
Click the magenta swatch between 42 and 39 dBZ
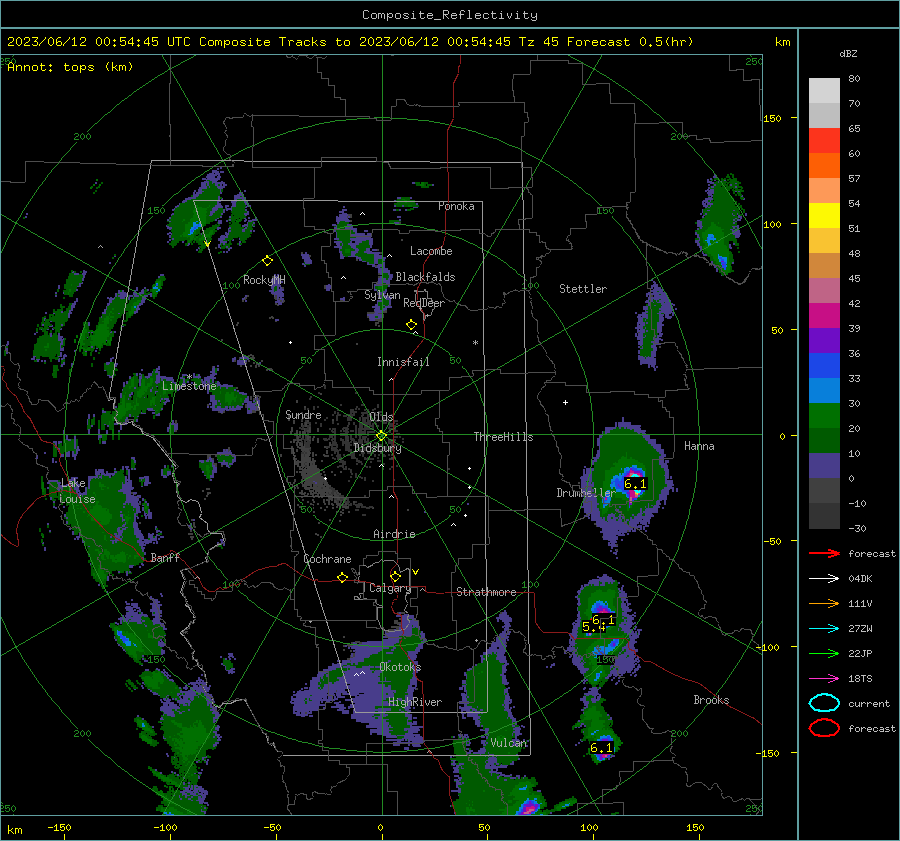point(824,316)
